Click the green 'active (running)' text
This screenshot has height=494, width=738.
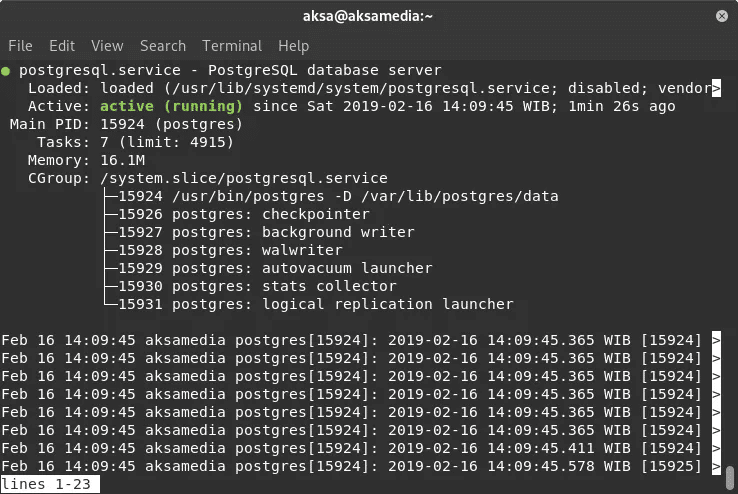click(x=171, y=106)
